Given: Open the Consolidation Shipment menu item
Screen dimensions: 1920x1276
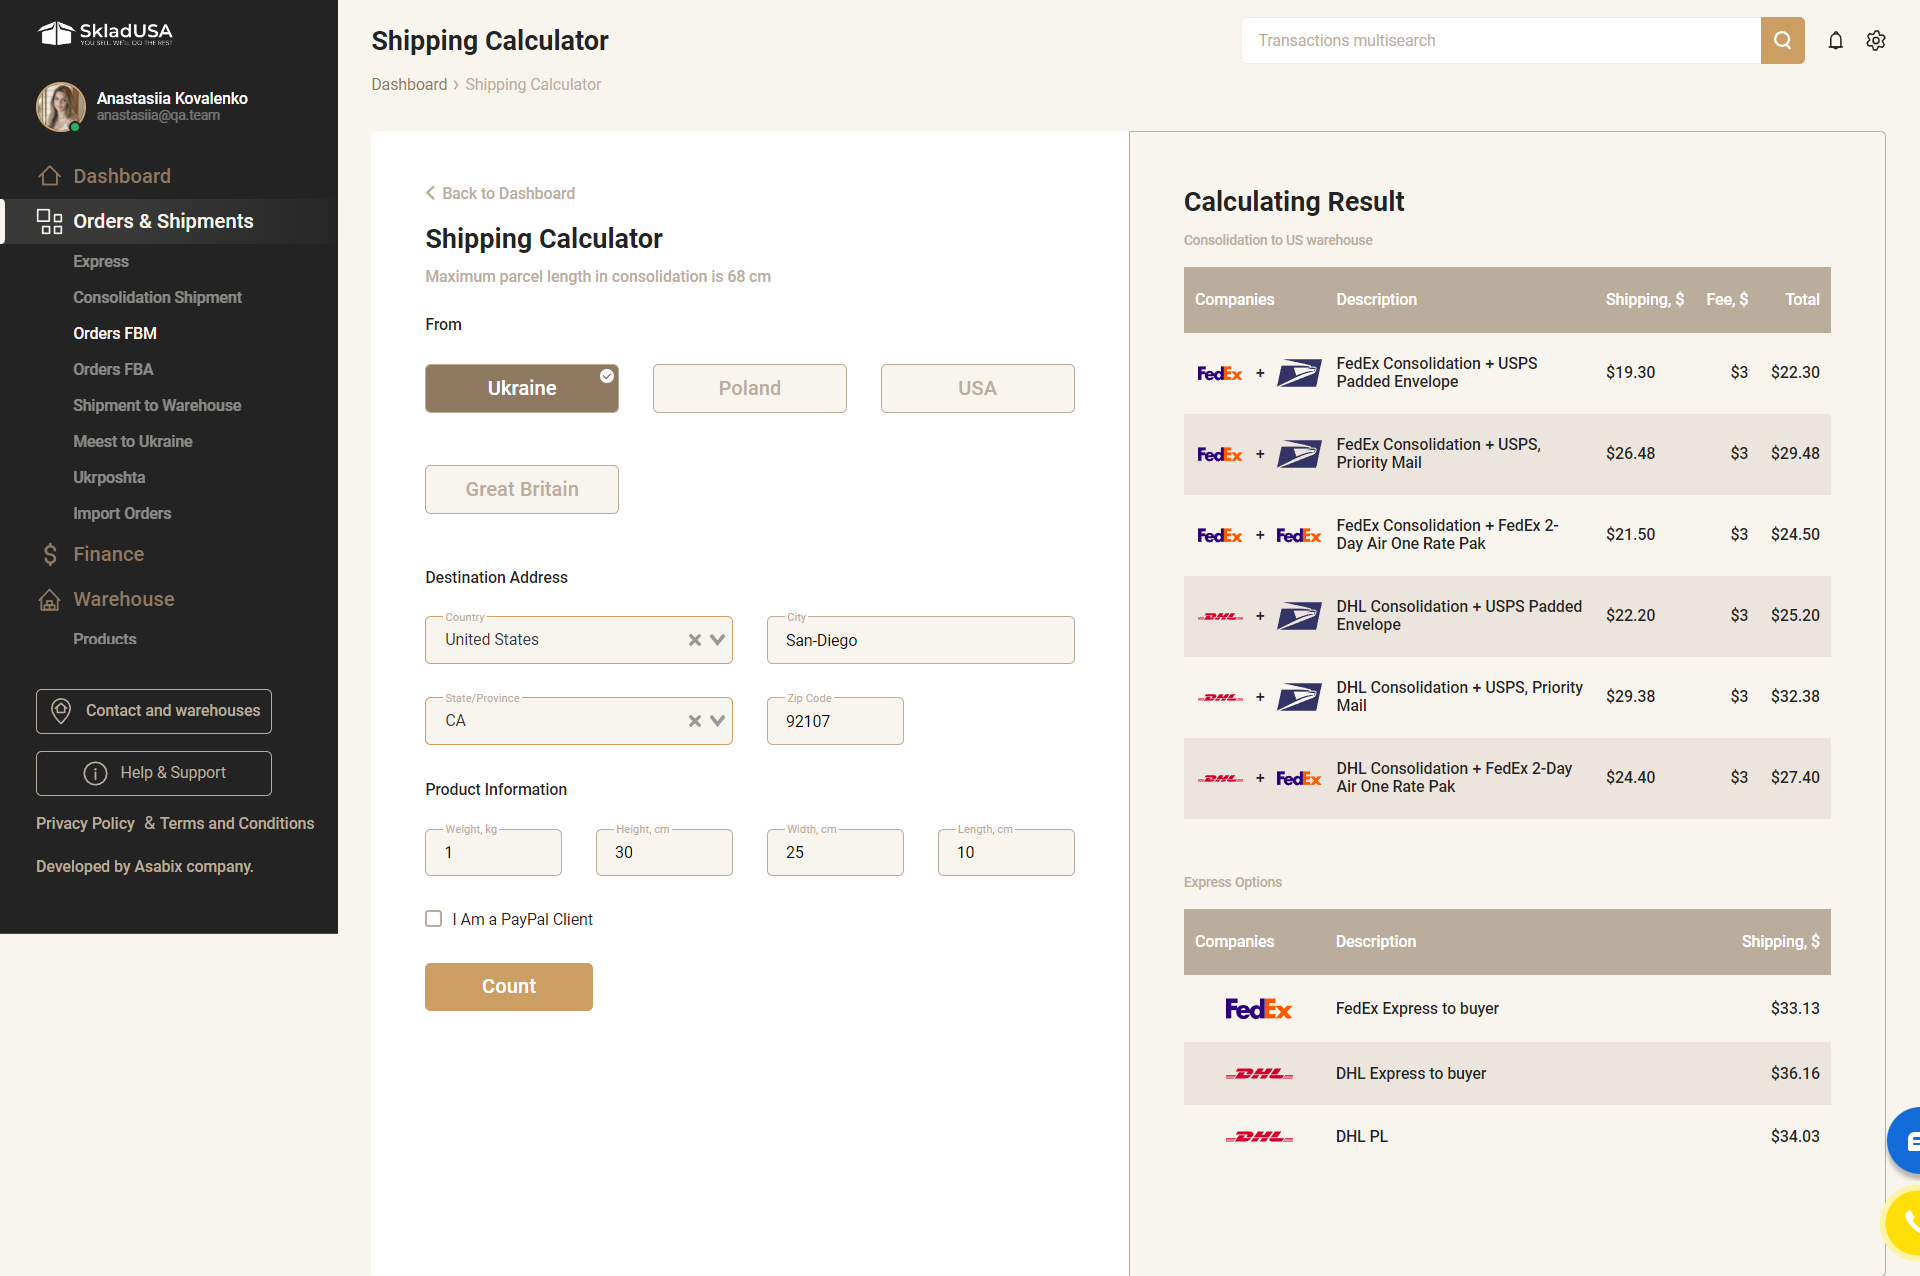Looking at the screenshot, I should pos(157,297).
